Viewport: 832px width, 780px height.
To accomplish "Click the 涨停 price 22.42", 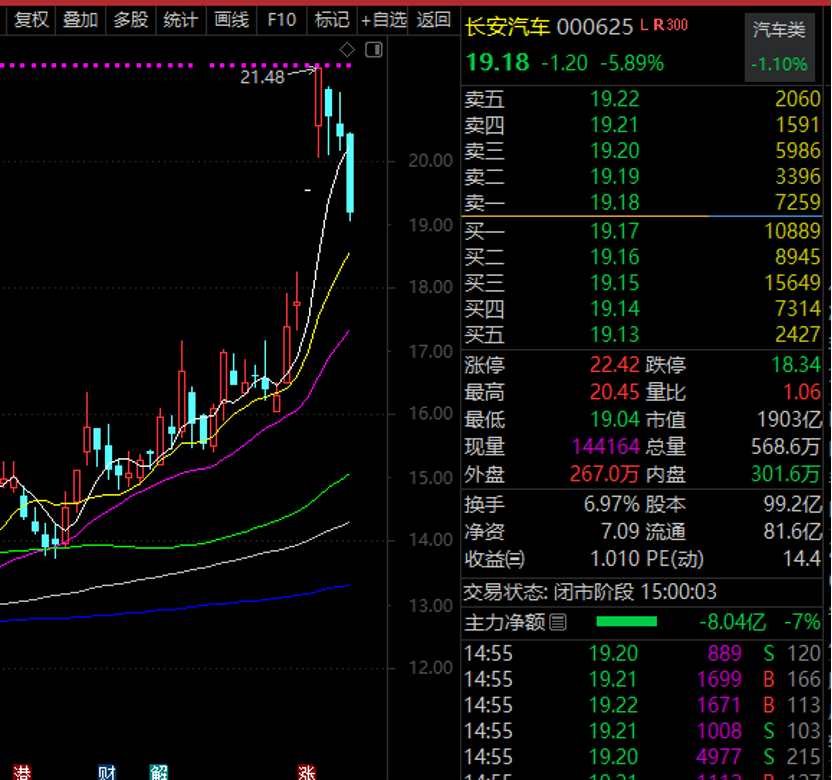I will [614, 365].
